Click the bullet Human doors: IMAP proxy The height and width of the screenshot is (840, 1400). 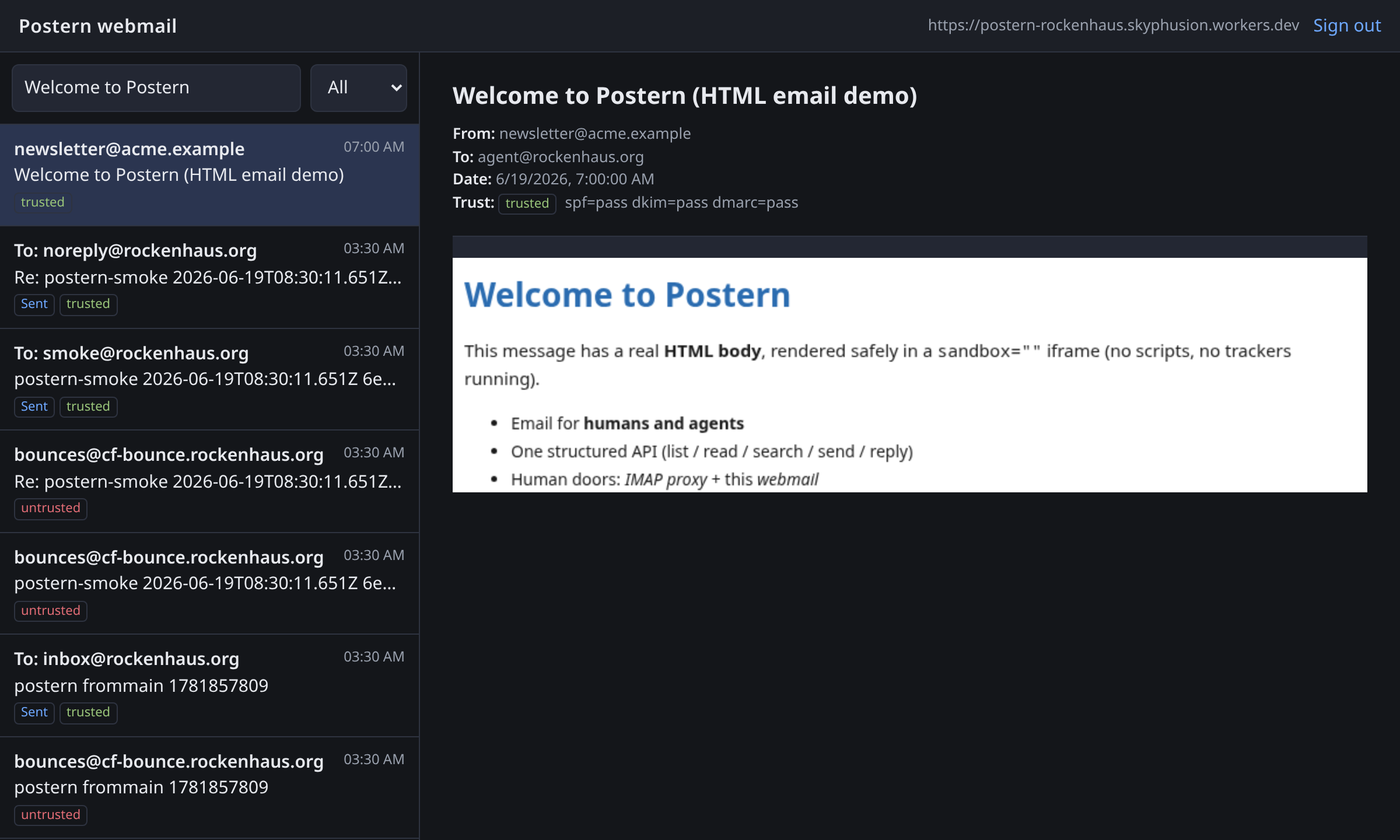pos(665,479)
